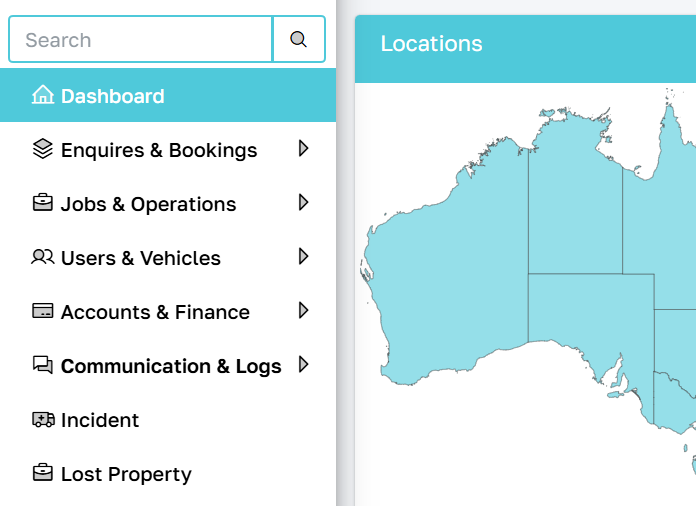Focus the Search text field
Viewport: 696px width, 506px height.
pos(140,40)
